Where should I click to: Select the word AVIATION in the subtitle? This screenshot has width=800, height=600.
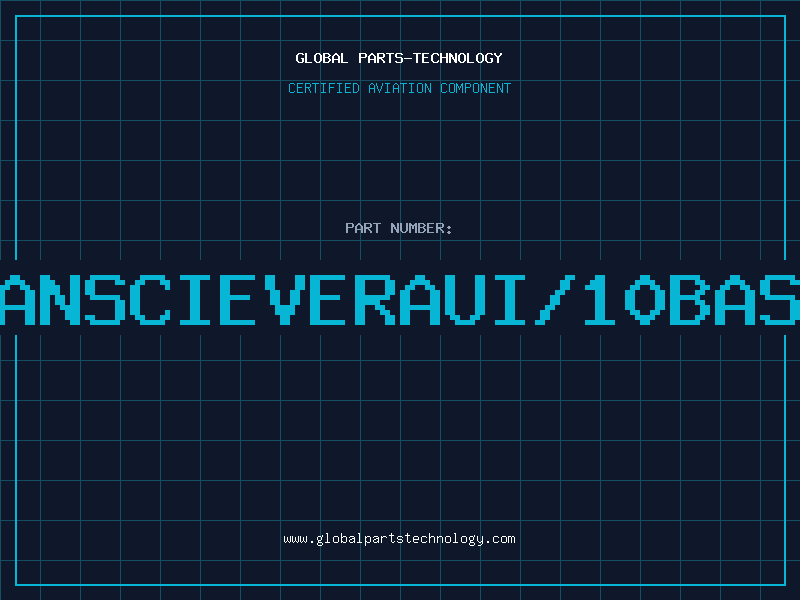(399, 88)
